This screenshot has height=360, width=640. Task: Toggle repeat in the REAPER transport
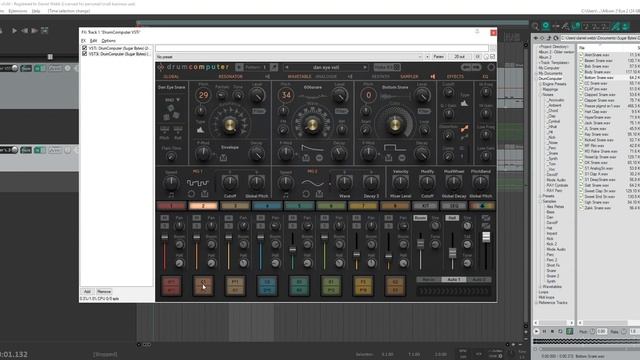click(x=44, y=30)
